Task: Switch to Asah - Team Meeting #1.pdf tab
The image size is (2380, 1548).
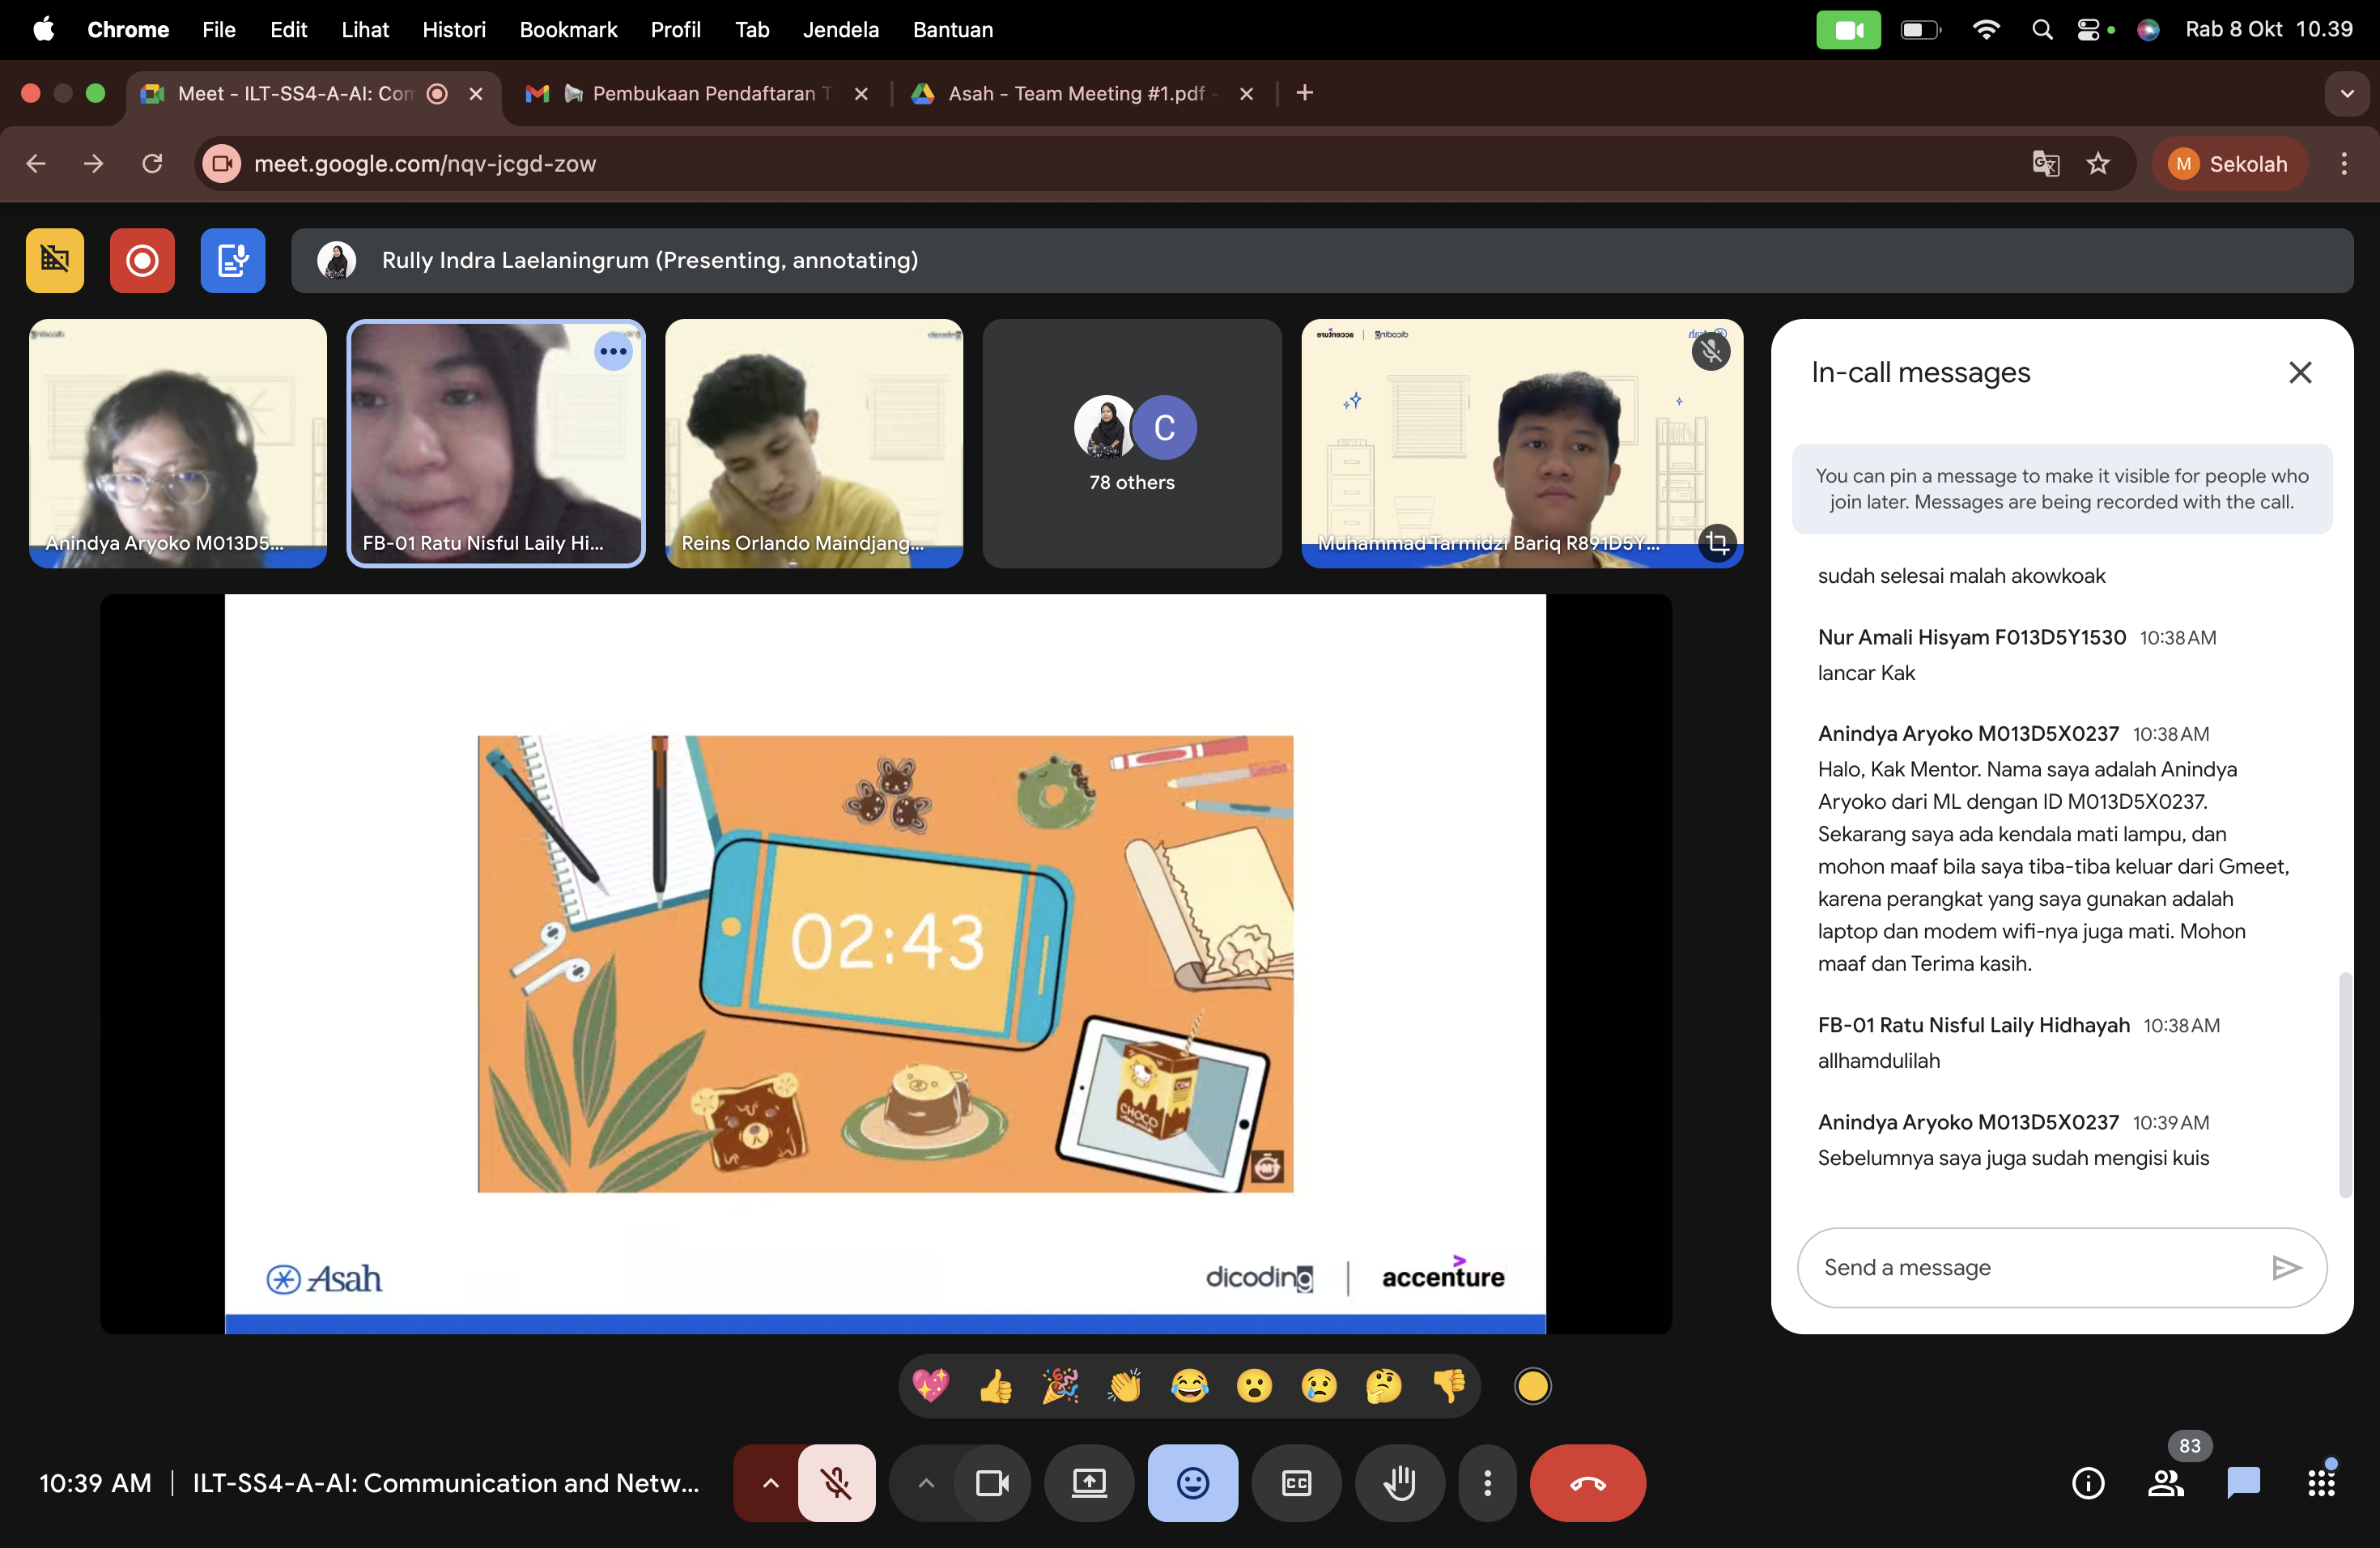Action: tap(1076, 94)
